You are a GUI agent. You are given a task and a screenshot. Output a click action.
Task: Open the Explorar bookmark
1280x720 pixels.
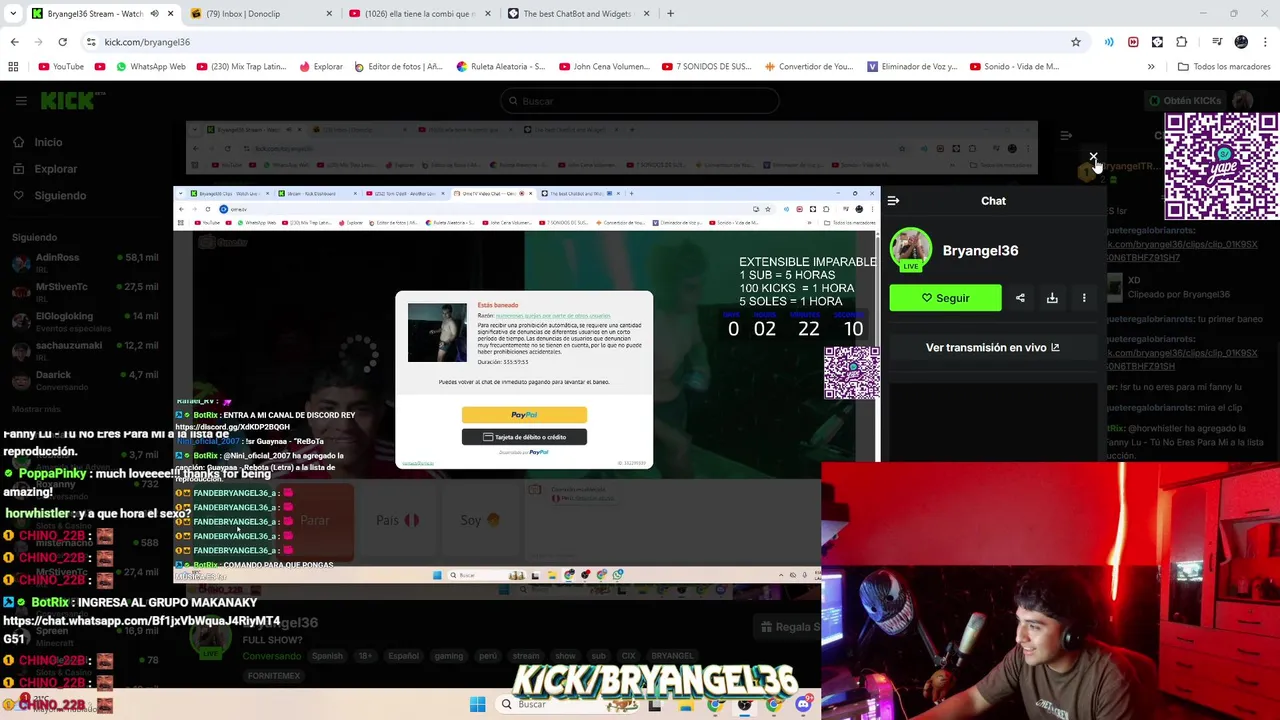[x=321, y=67]
